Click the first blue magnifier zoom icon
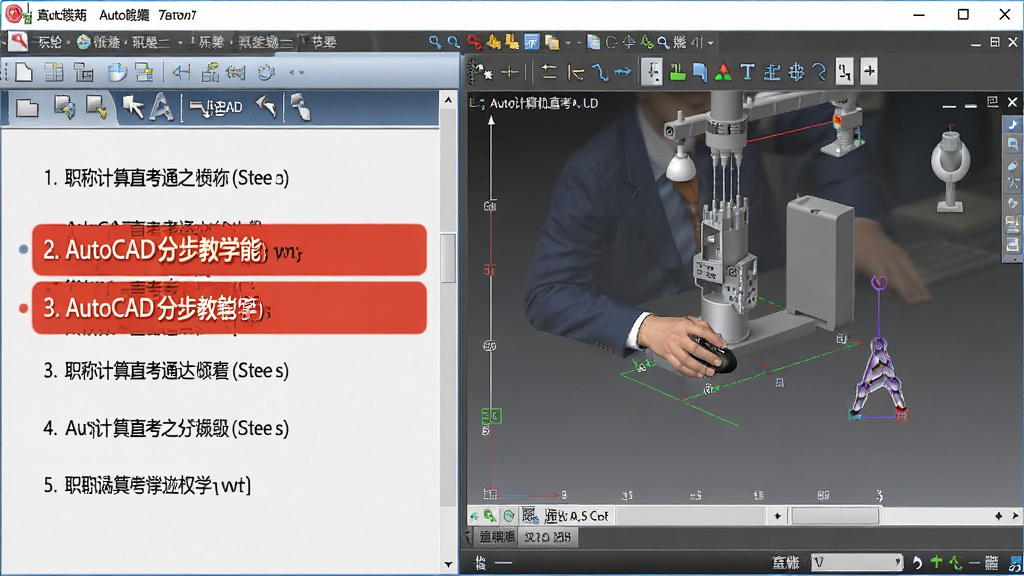The image size is (1024, 576). pos(435,42)
